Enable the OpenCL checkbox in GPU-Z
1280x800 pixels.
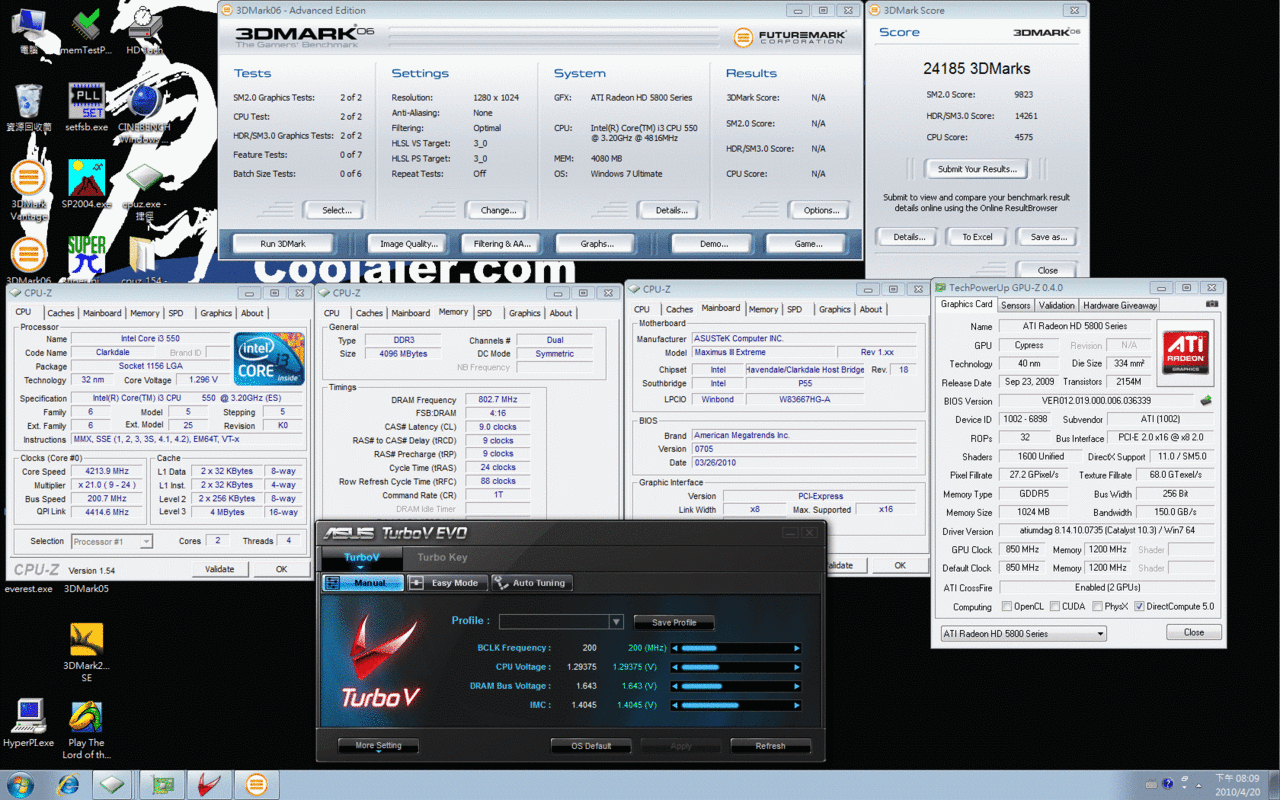[x=1006, y=607]
